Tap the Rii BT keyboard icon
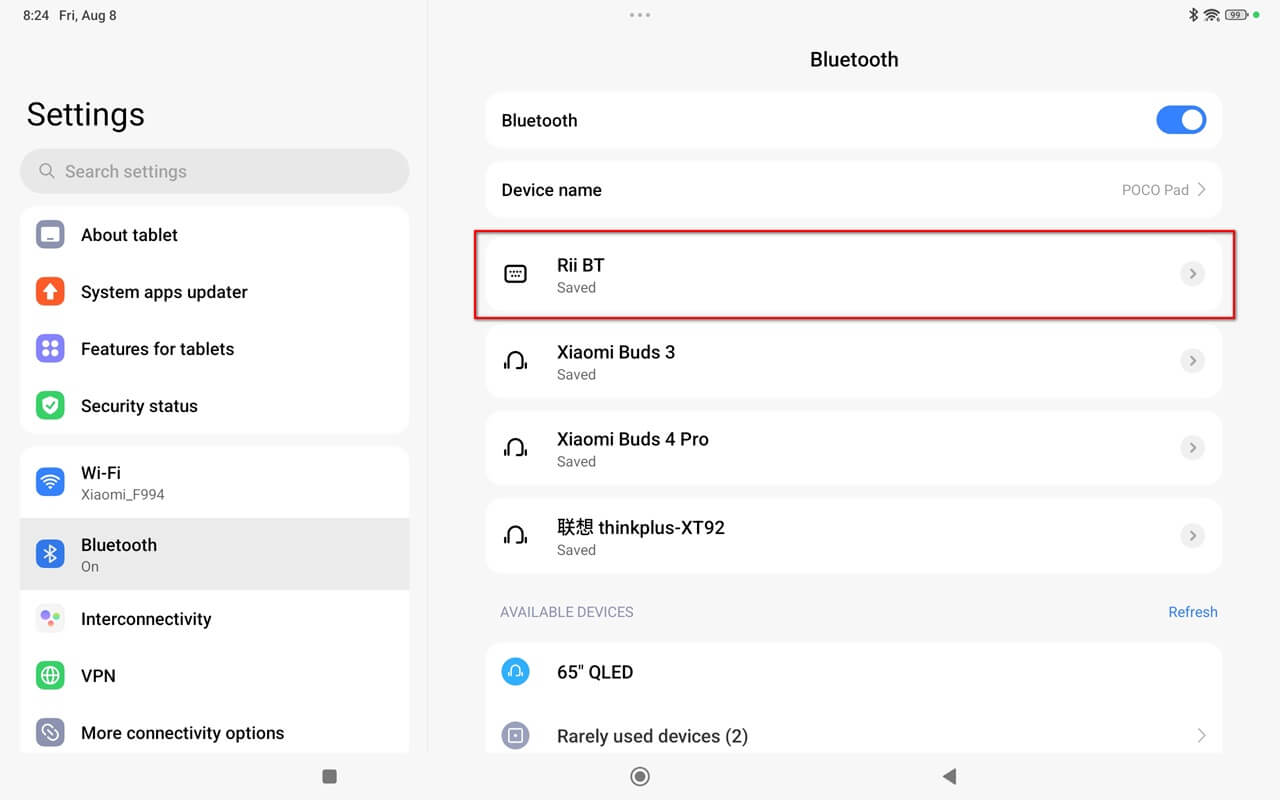The height and width of the screenshot is (800, 1280). point(515,274)
